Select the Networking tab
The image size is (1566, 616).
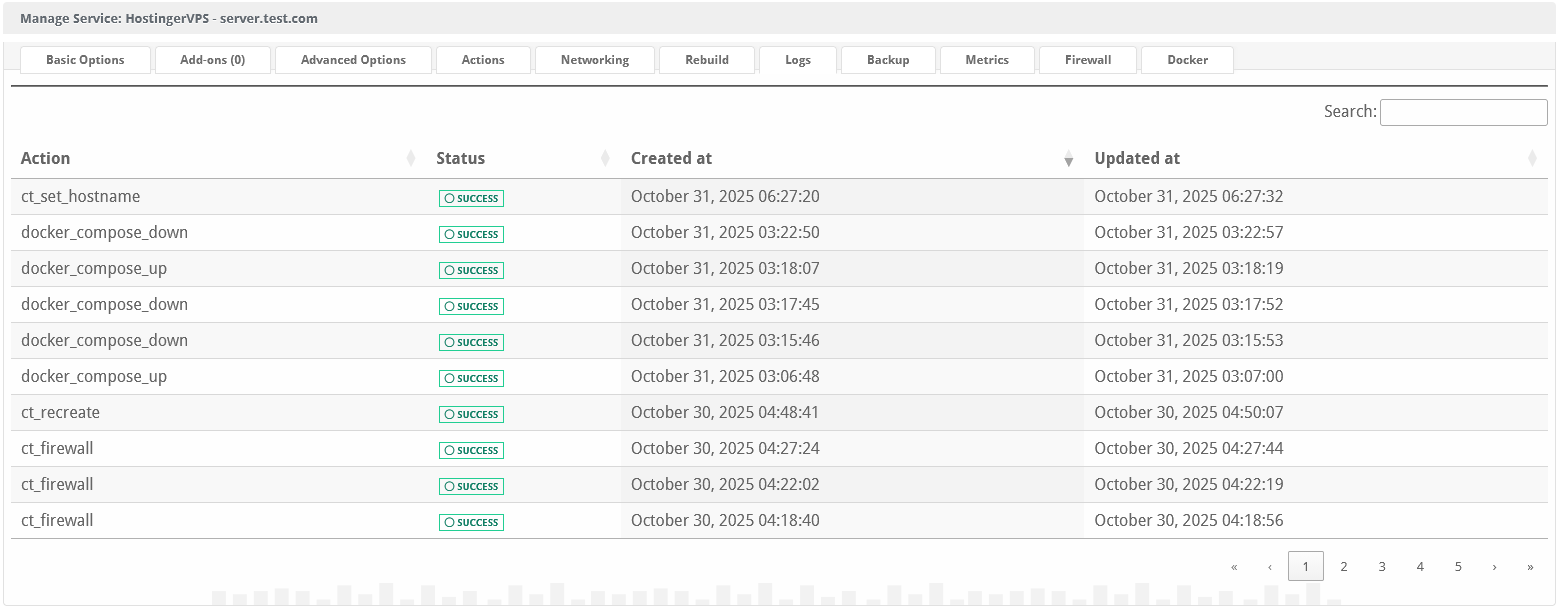tap(595, 59)
